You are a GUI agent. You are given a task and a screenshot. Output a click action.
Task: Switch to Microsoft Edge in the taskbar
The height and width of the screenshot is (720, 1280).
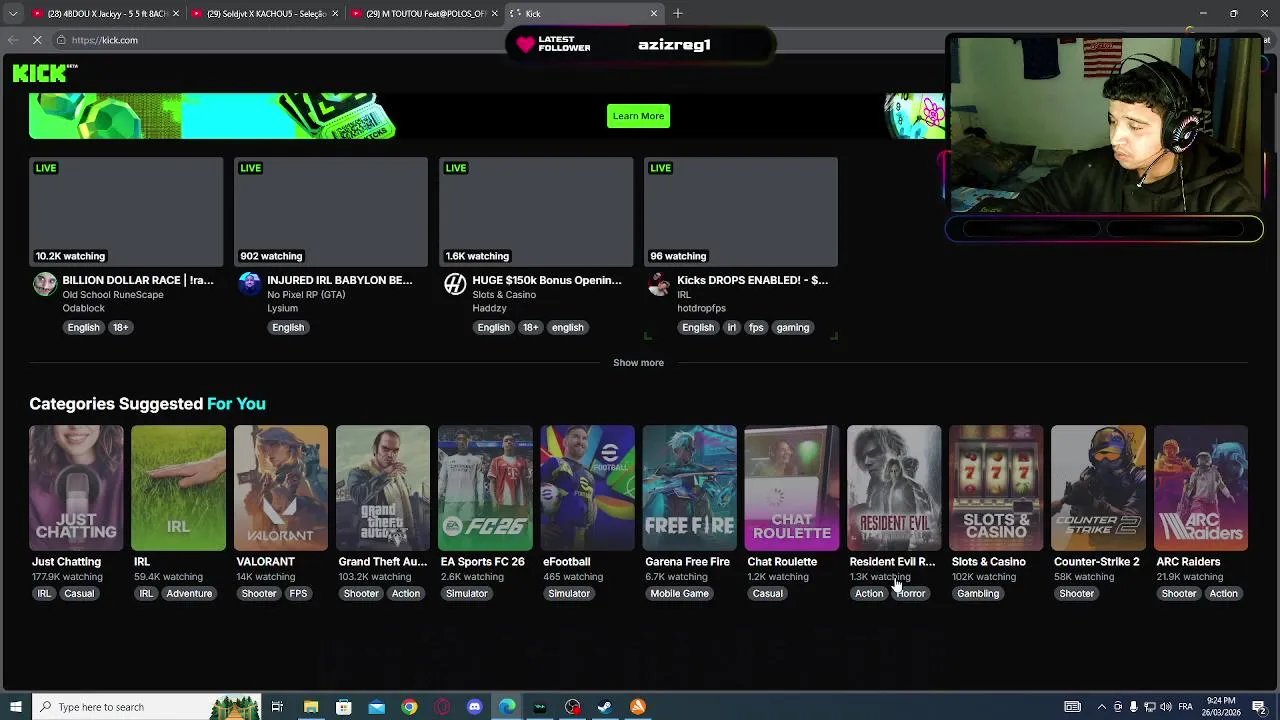pyautogui.click(x=507, y=707)
